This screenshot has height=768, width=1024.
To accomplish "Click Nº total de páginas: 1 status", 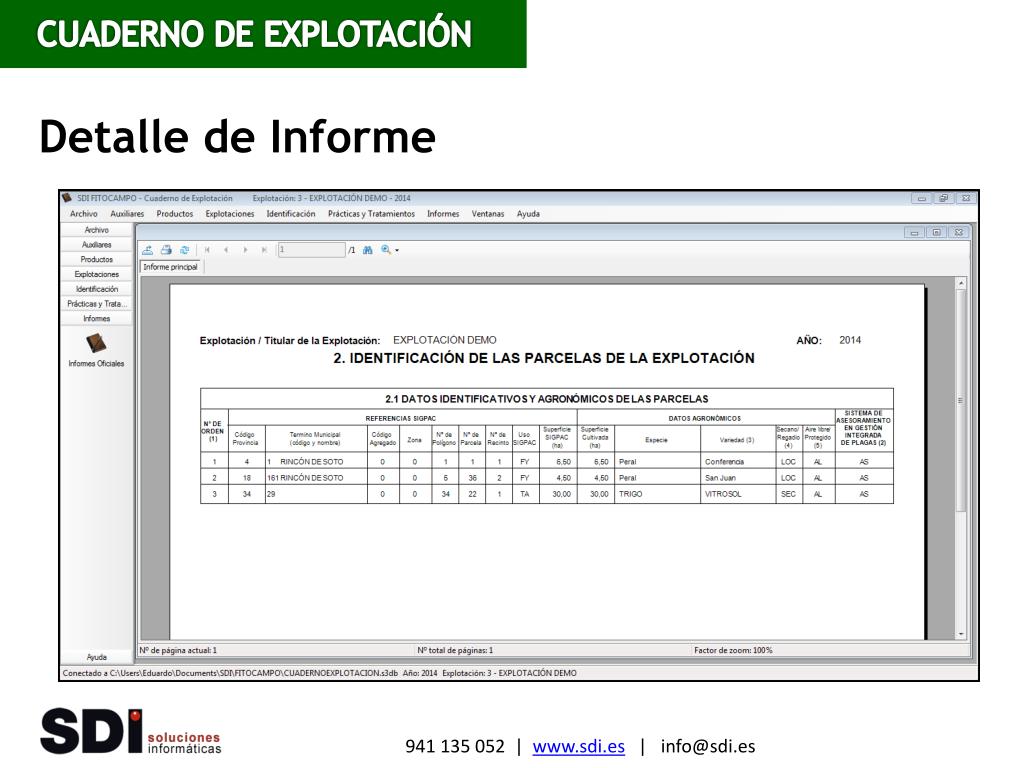I will [455, 650].
